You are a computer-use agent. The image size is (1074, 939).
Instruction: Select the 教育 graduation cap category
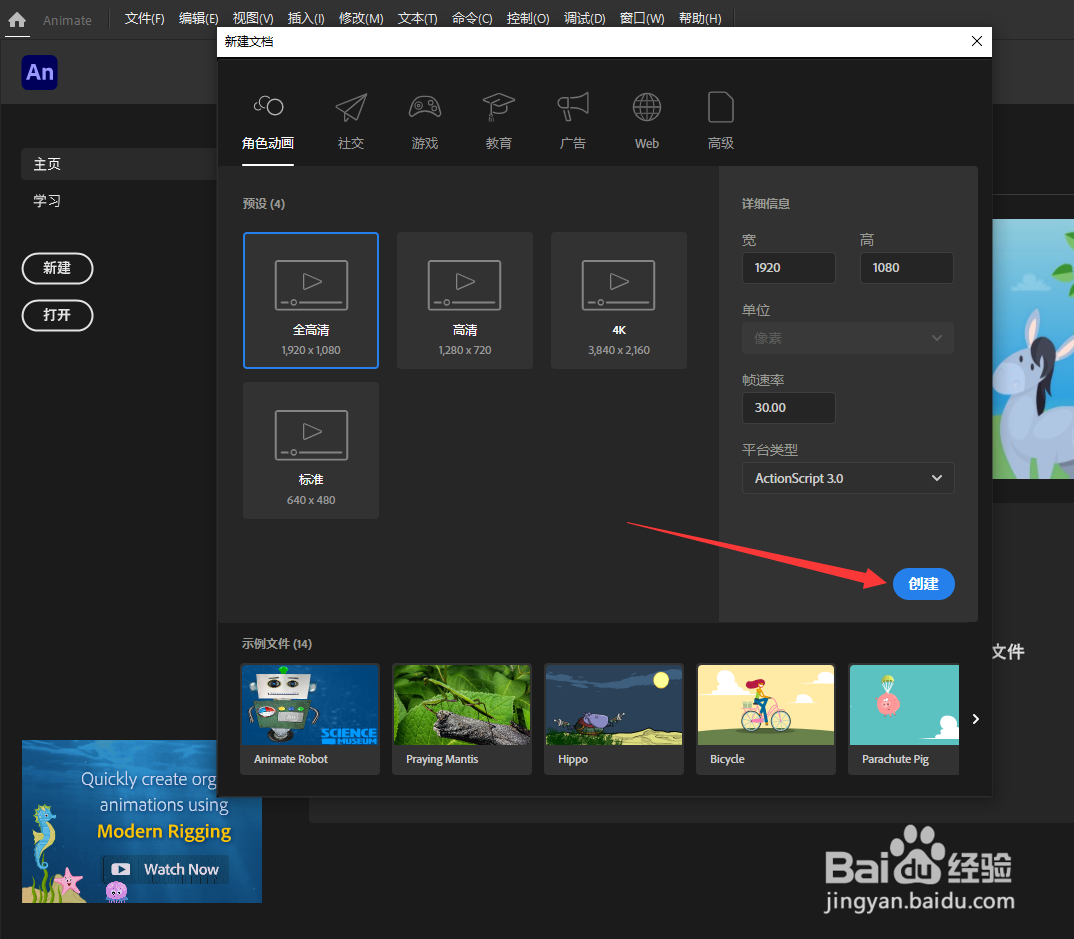[499, 122]
